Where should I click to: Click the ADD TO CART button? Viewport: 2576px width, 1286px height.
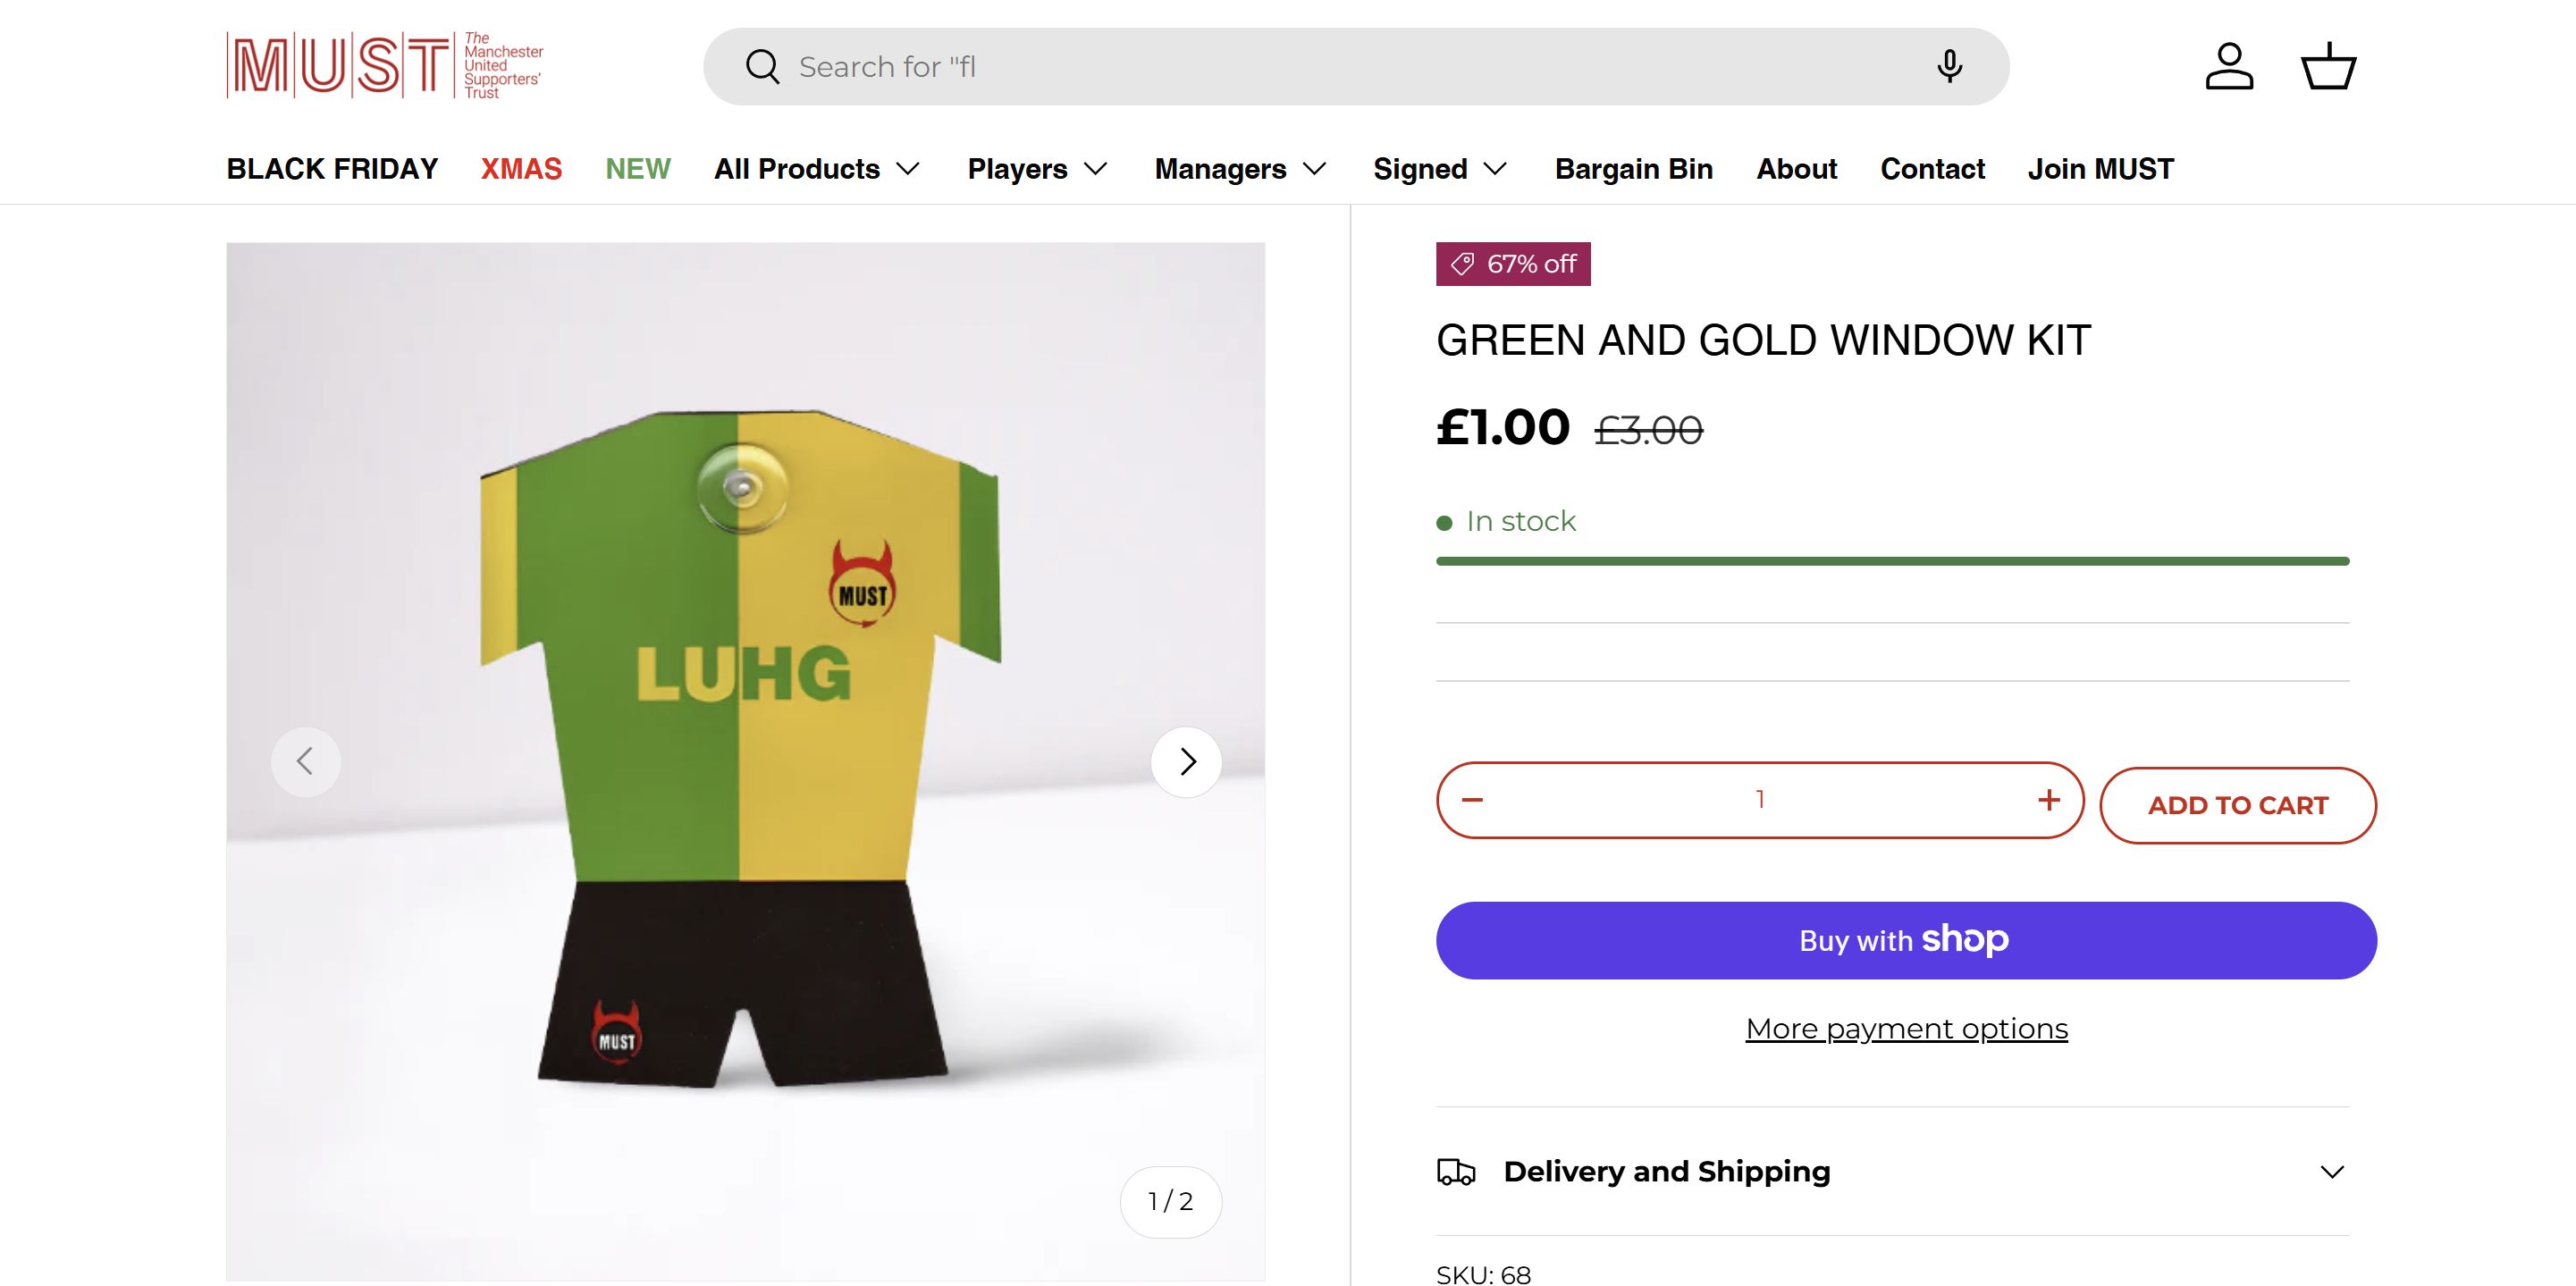(x=2237, y=805)
